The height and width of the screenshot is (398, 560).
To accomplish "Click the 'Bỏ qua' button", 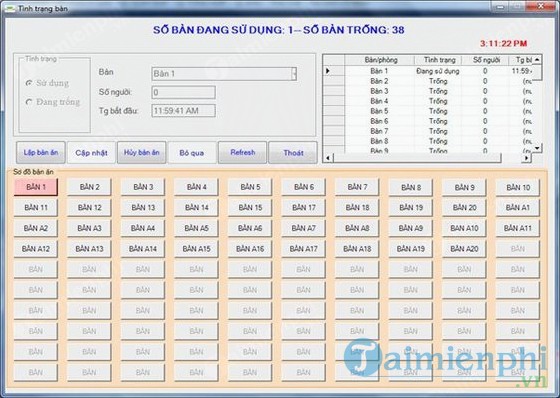I will coord(192,153).
